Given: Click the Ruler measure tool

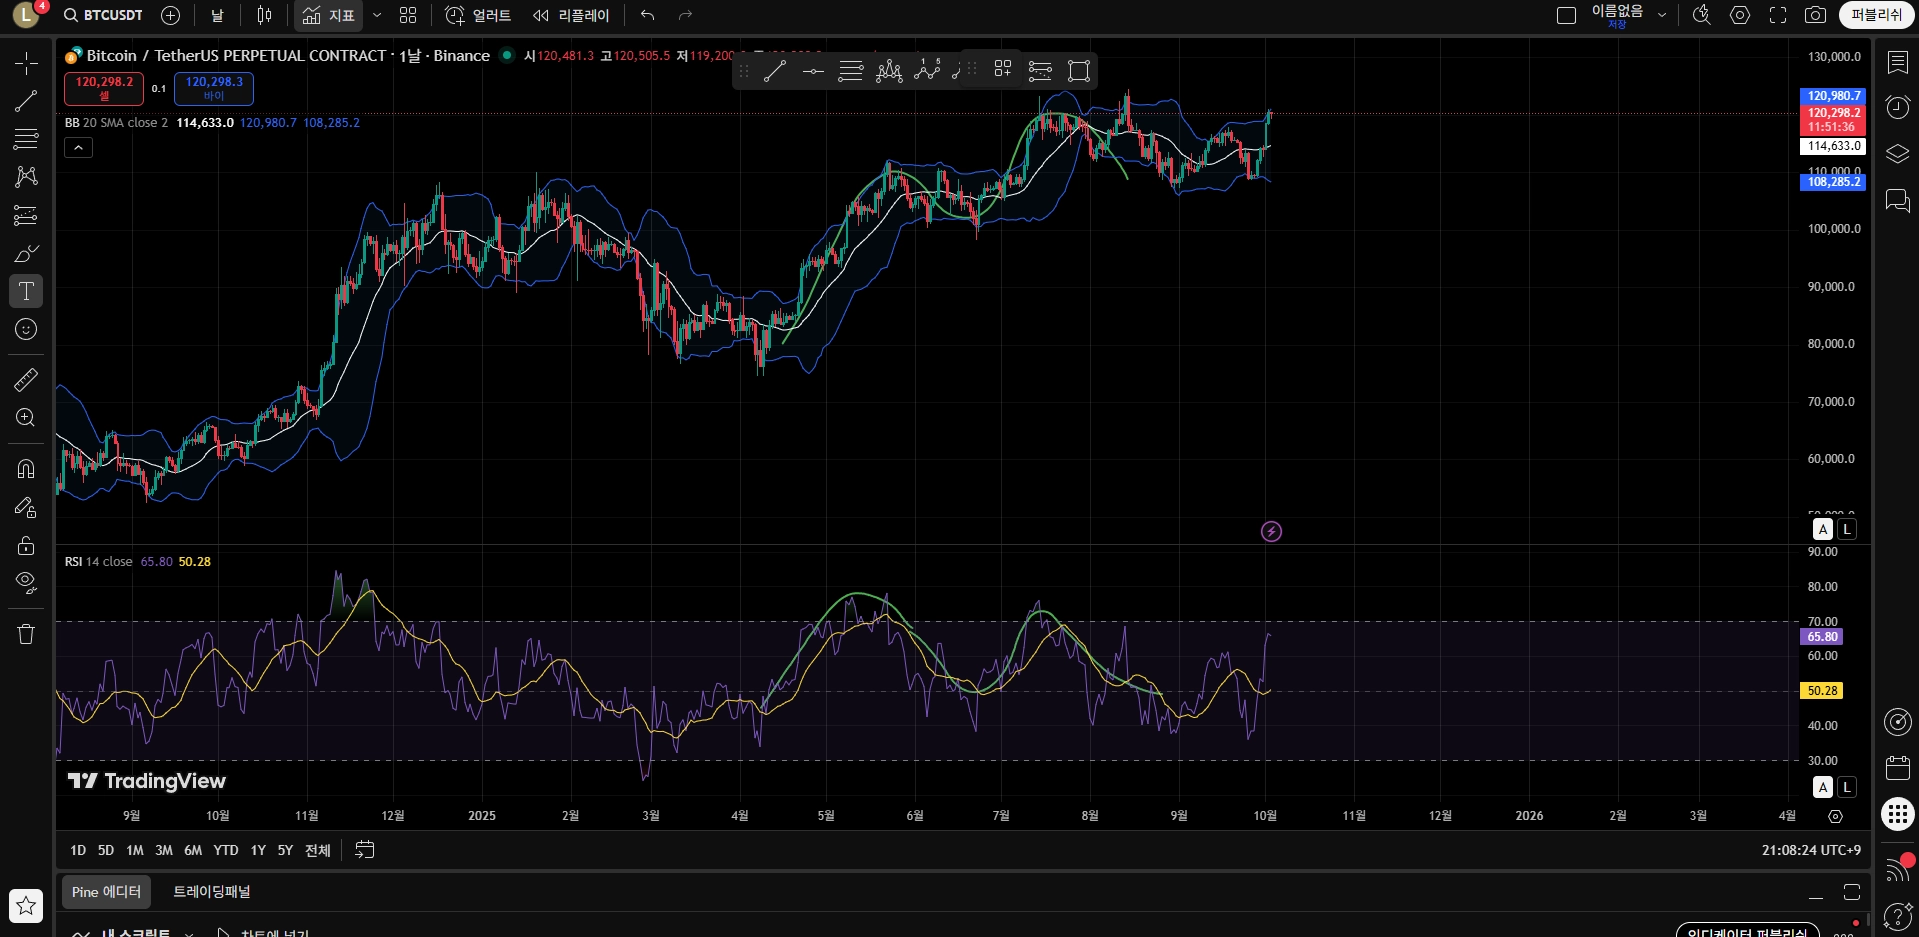Looking at the screenshot, I should coord(26,380).
